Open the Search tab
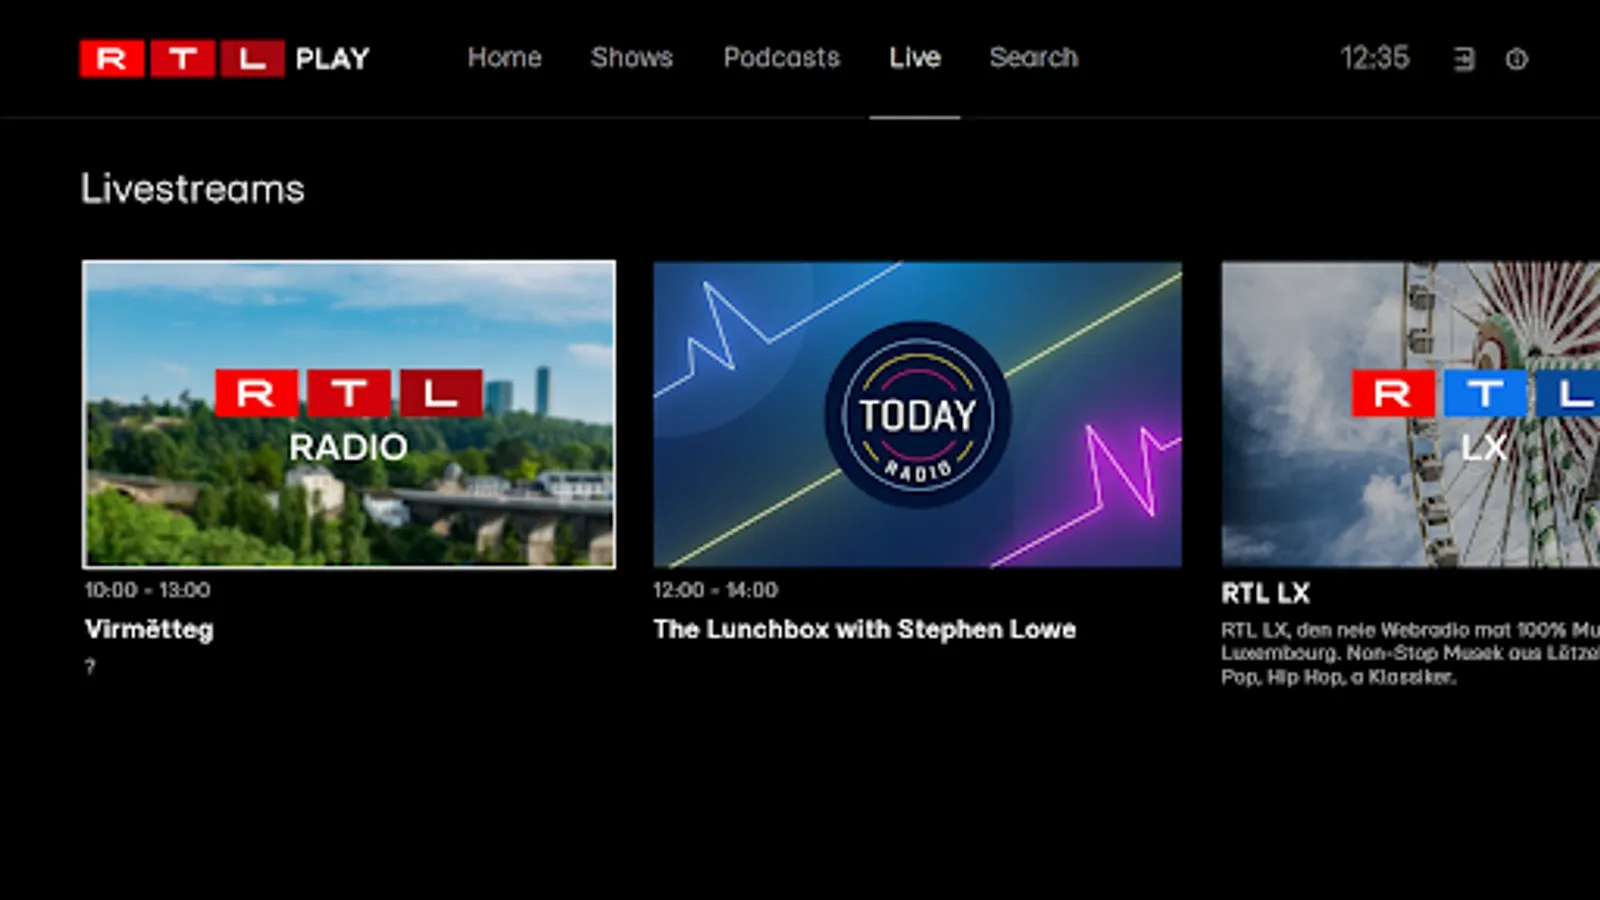The height and width of the screenshot is (900, 1600). [1034, 57]
